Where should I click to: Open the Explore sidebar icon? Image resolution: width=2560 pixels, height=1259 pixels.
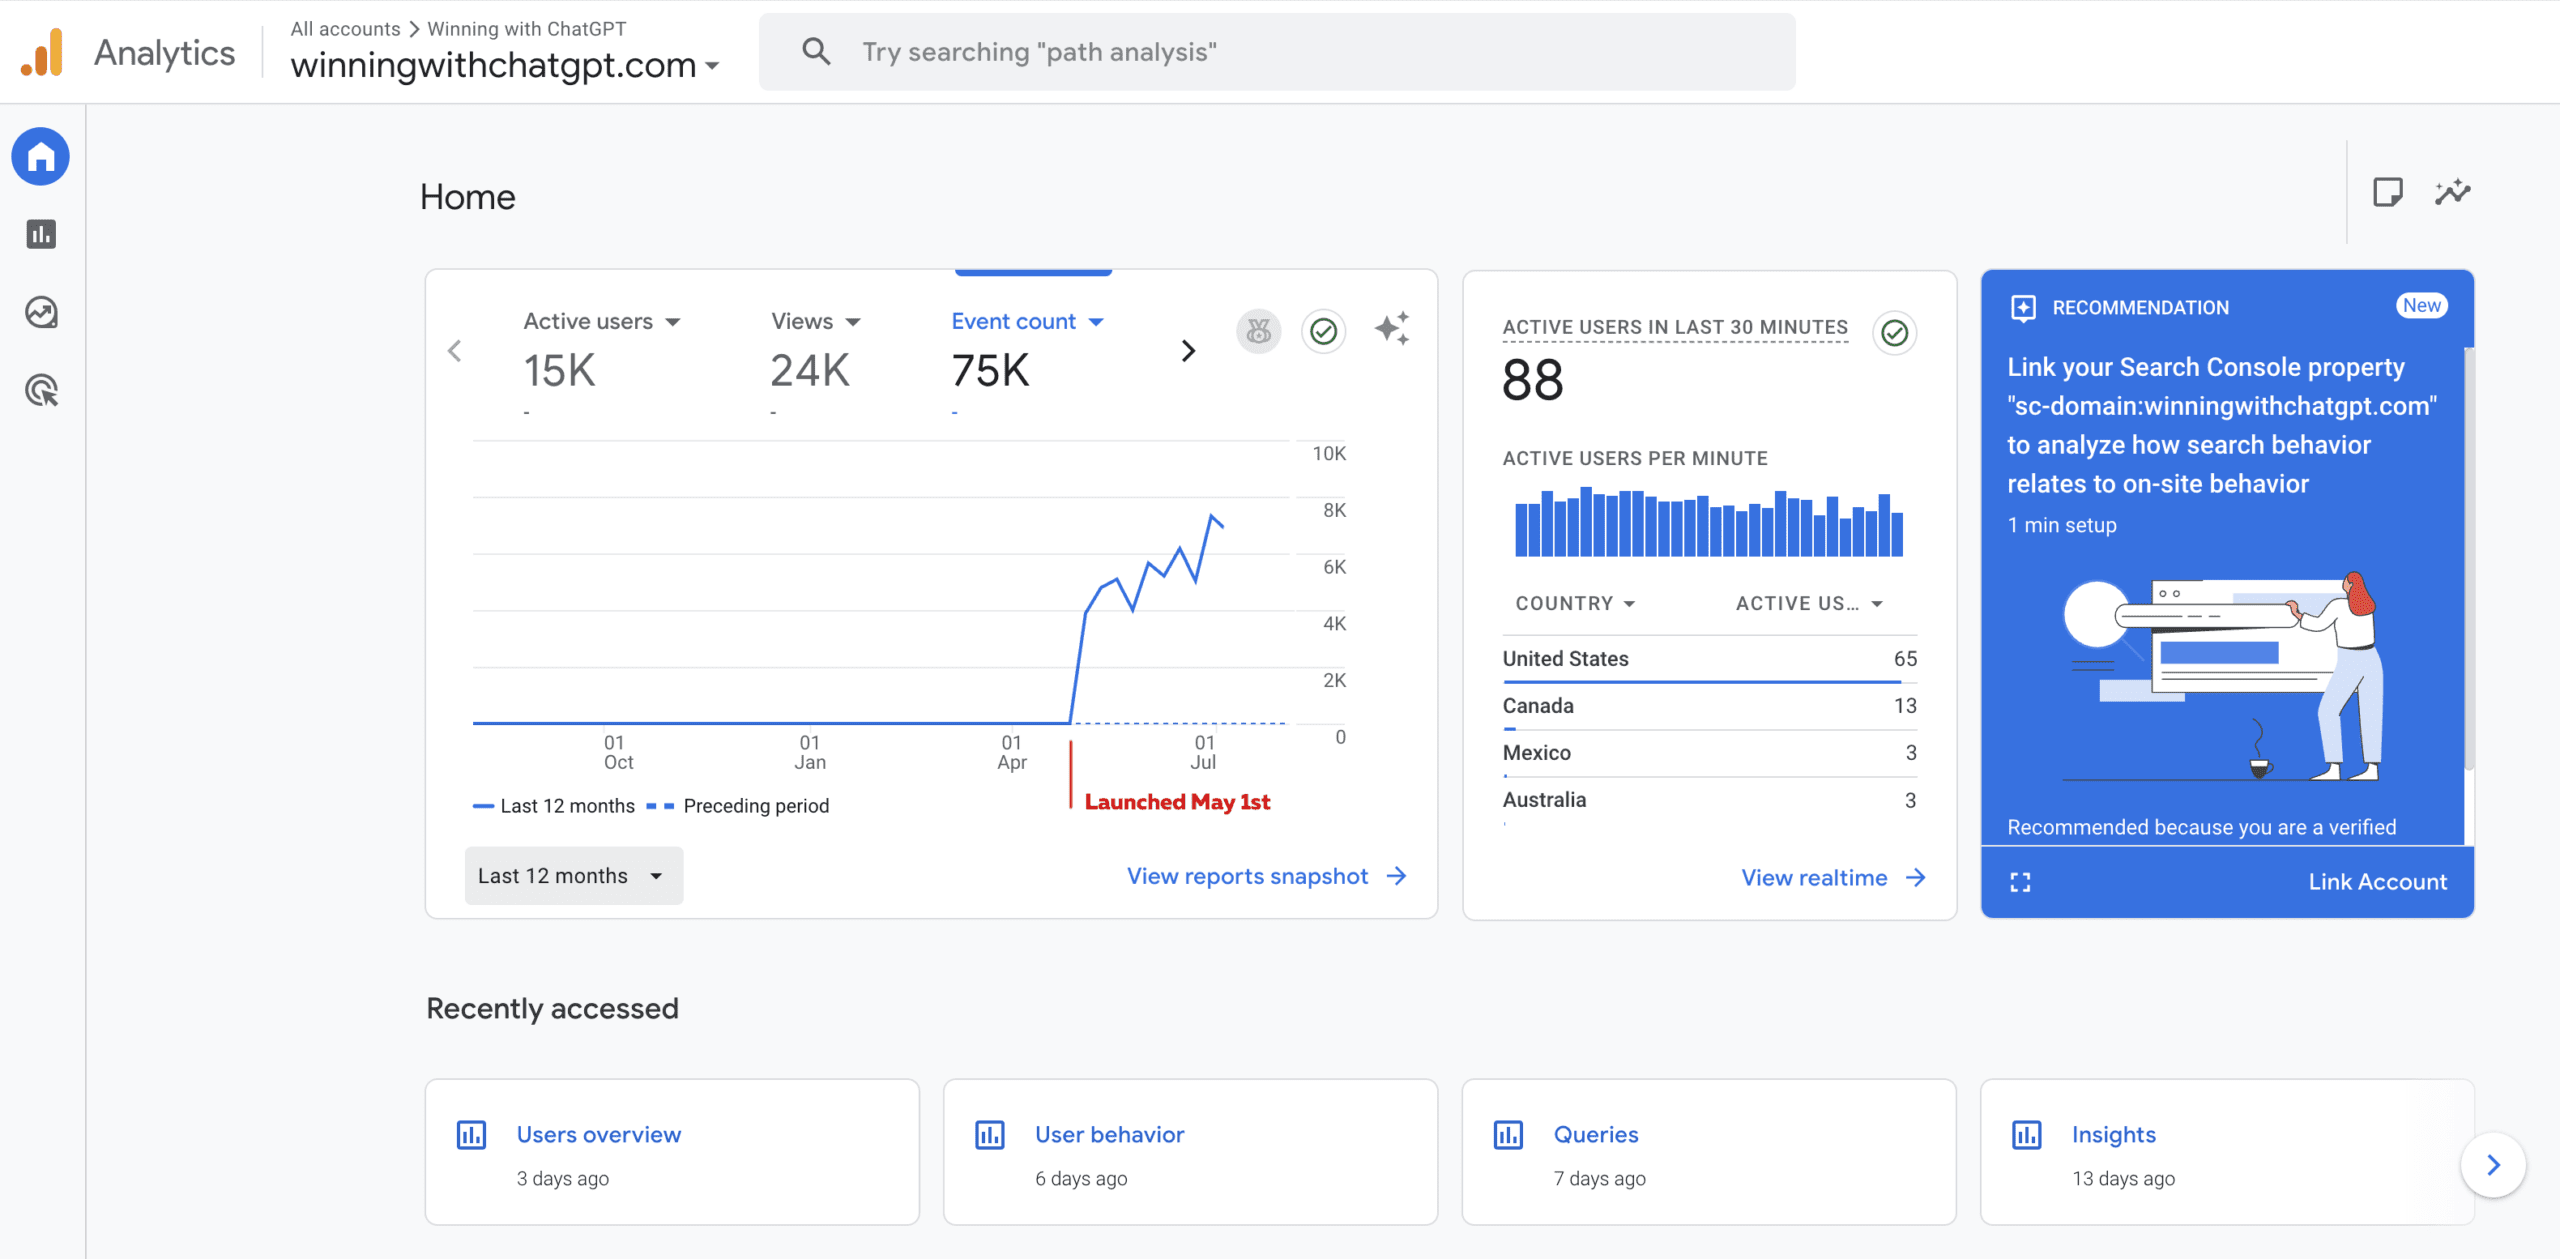point(41,313)
